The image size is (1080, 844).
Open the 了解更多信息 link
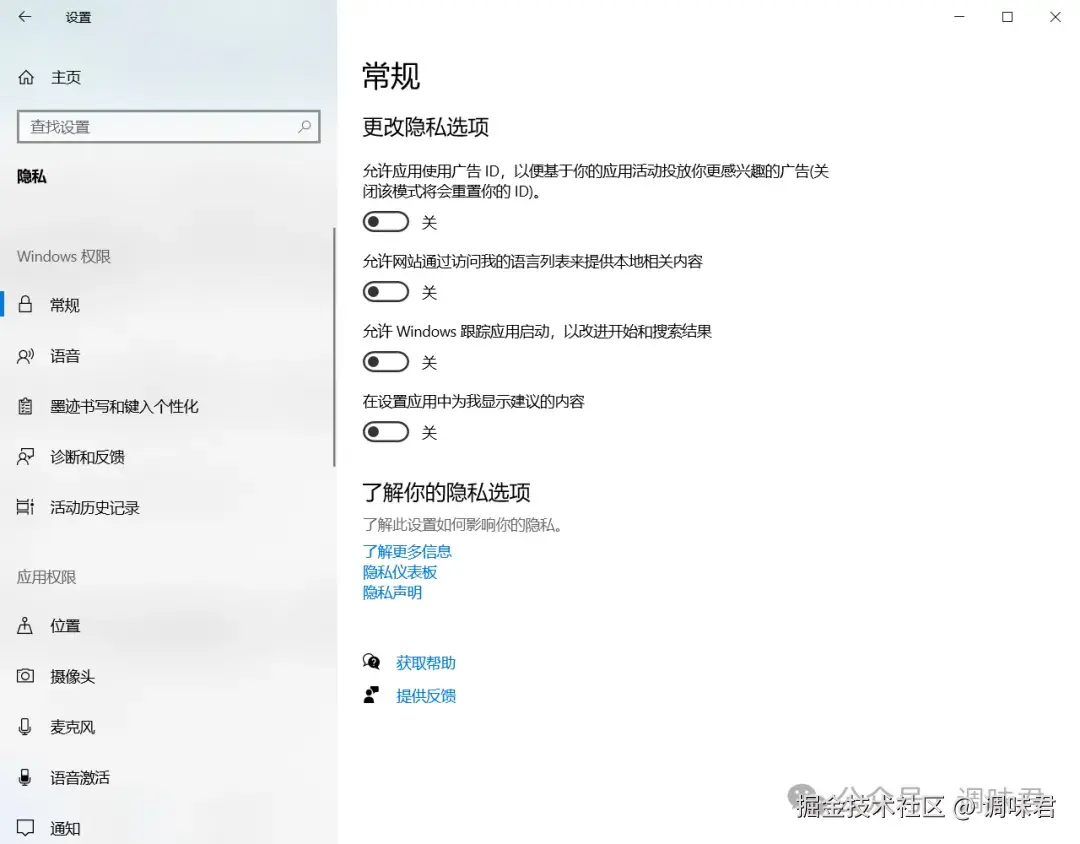[x=407, y=551]
